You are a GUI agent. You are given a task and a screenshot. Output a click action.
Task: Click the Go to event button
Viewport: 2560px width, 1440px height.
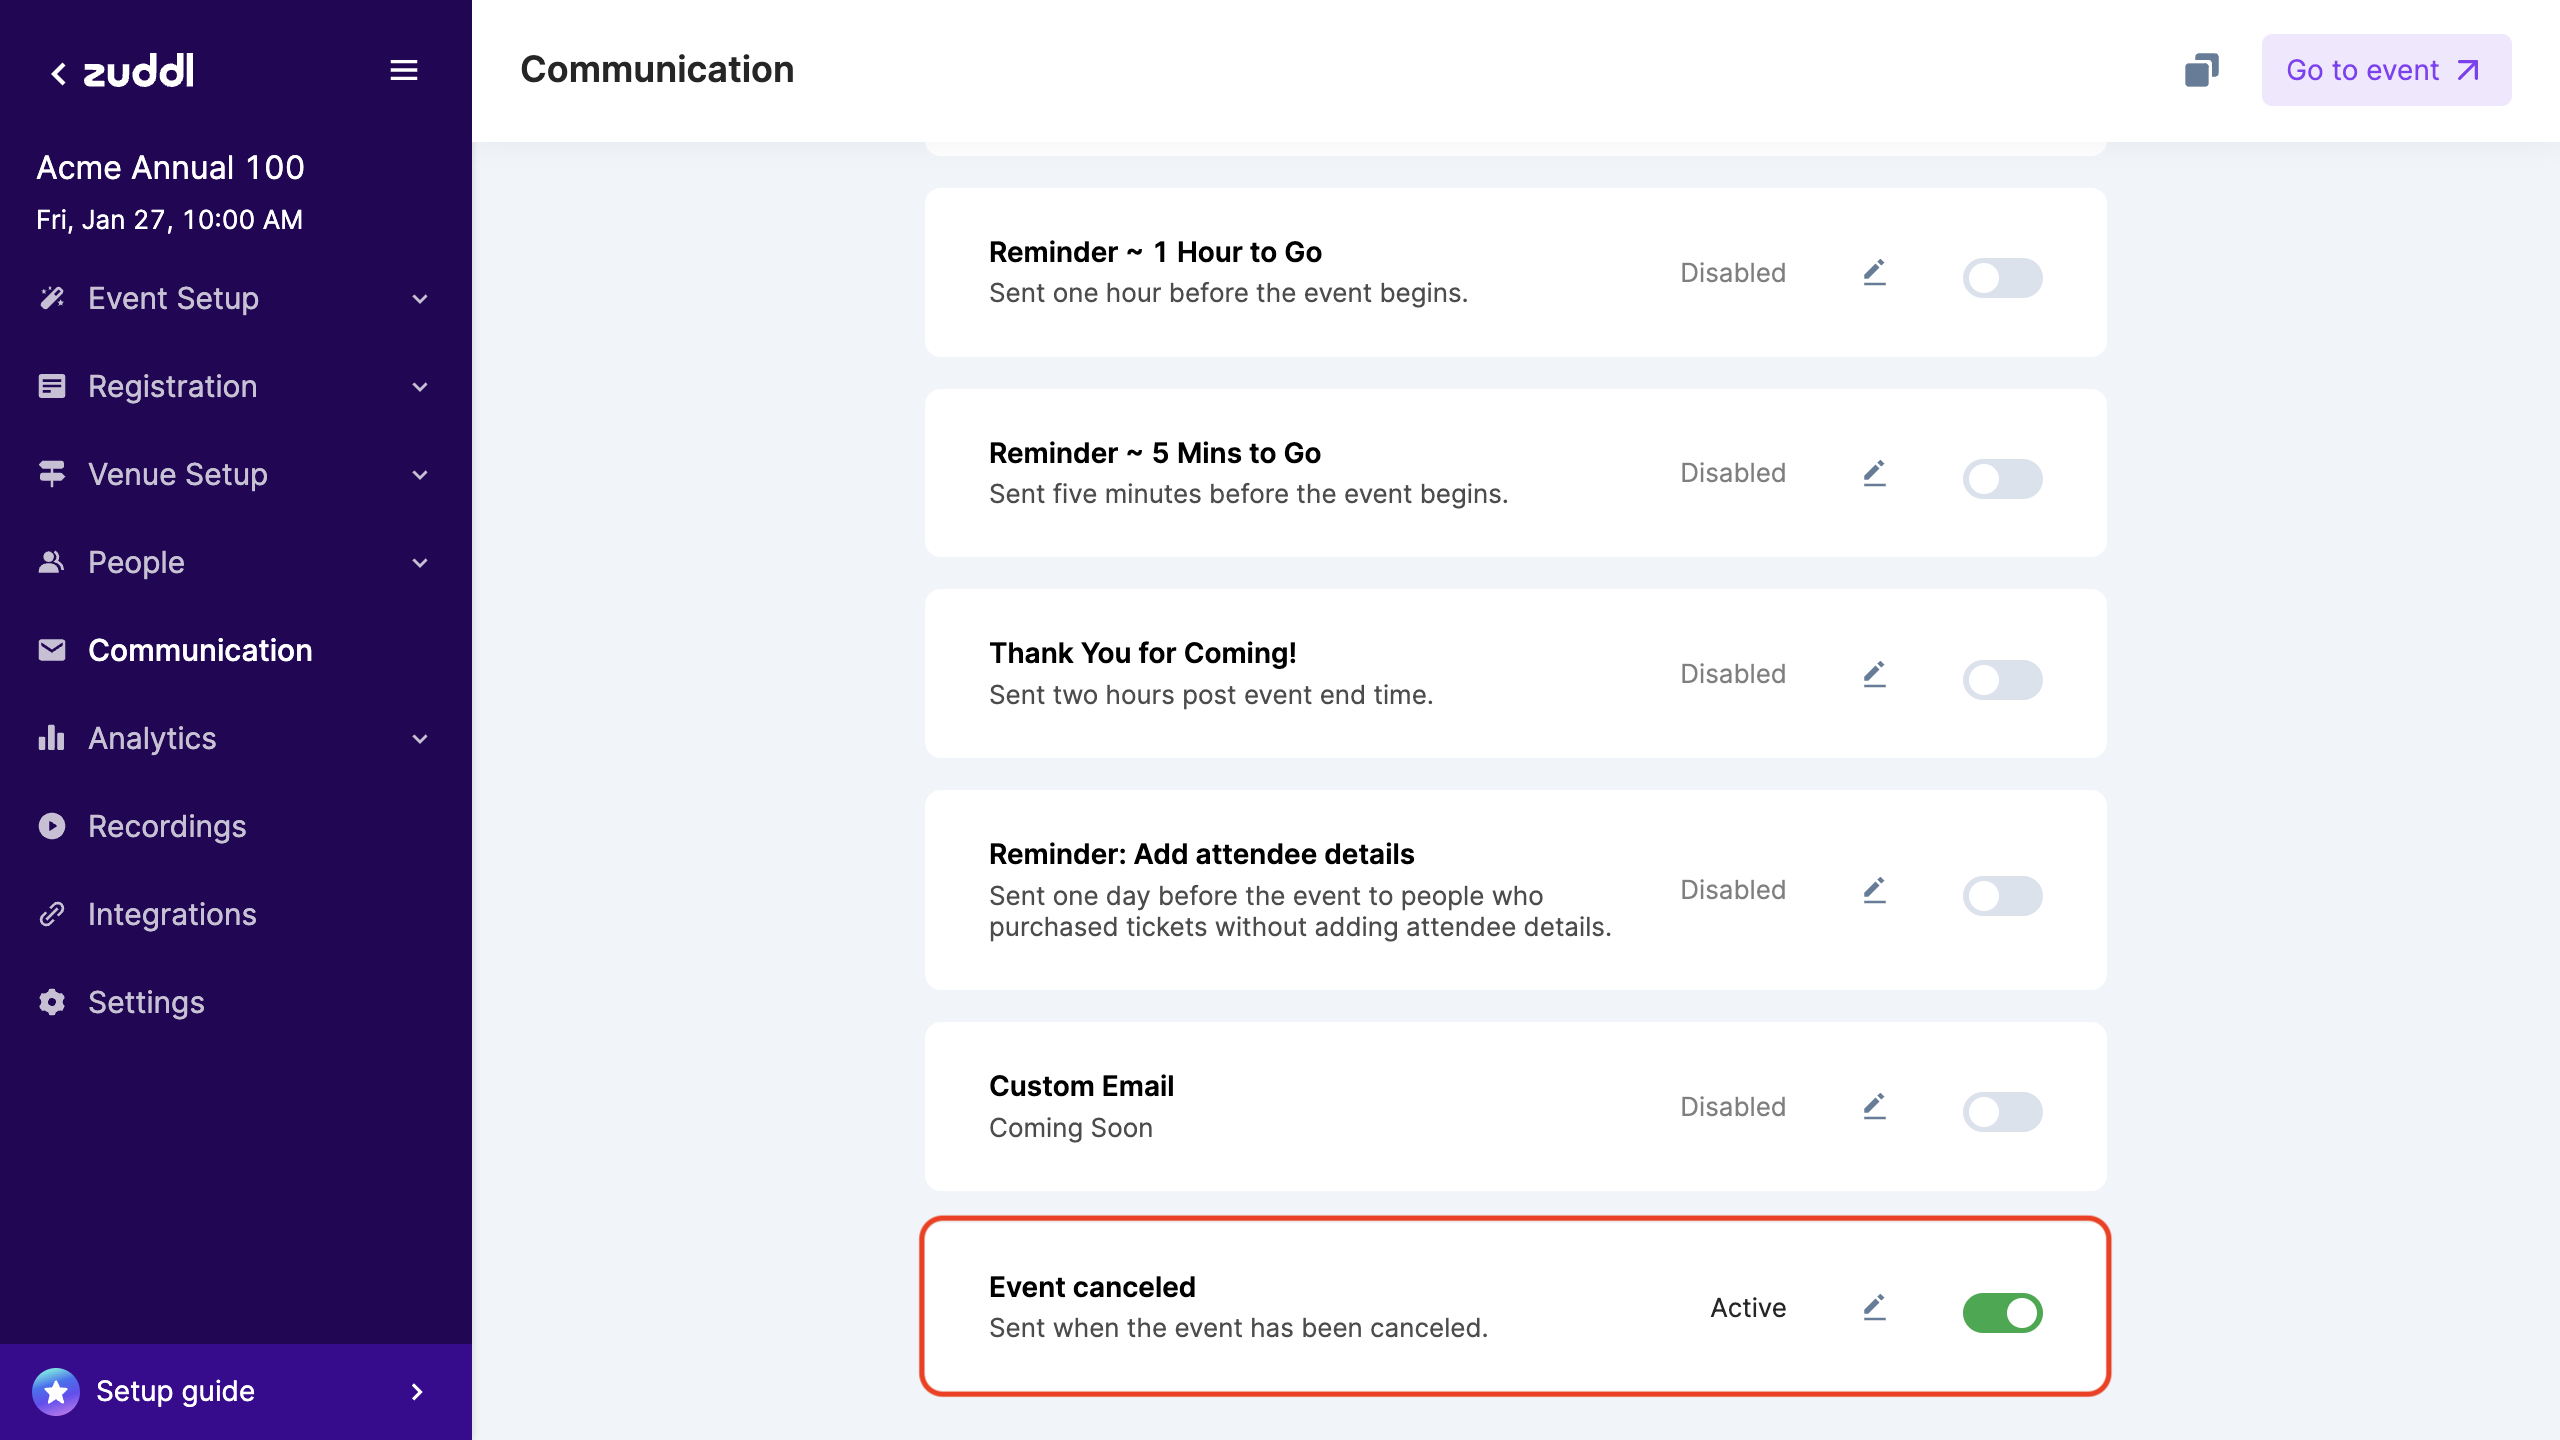tap(2385, 70)
